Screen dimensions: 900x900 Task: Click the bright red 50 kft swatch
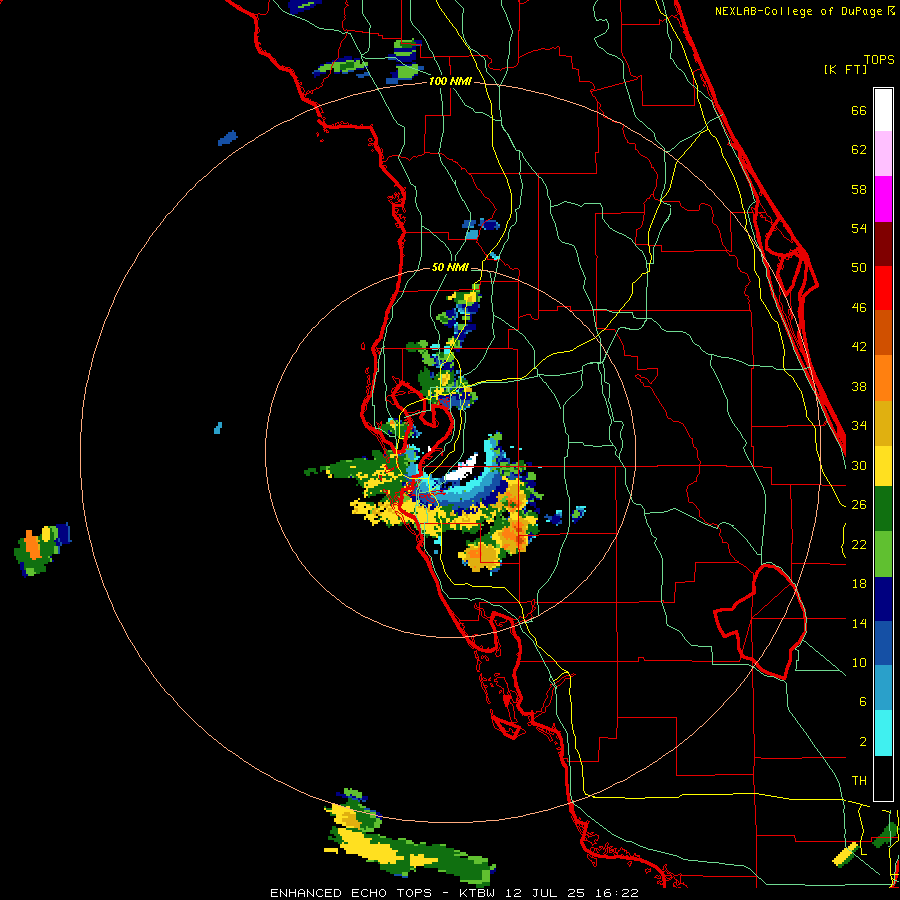coord(883,288)
